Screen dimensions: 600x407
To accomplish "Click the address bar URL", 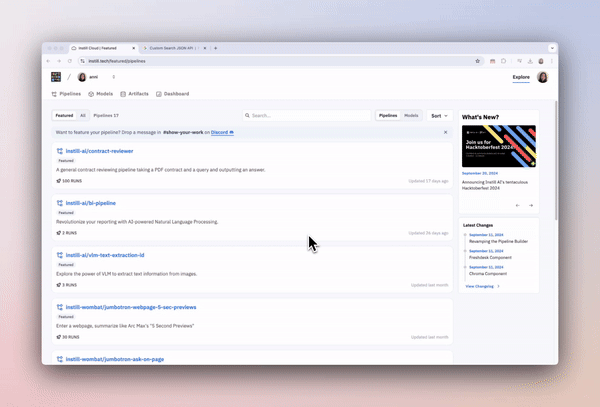I will 117,61.
